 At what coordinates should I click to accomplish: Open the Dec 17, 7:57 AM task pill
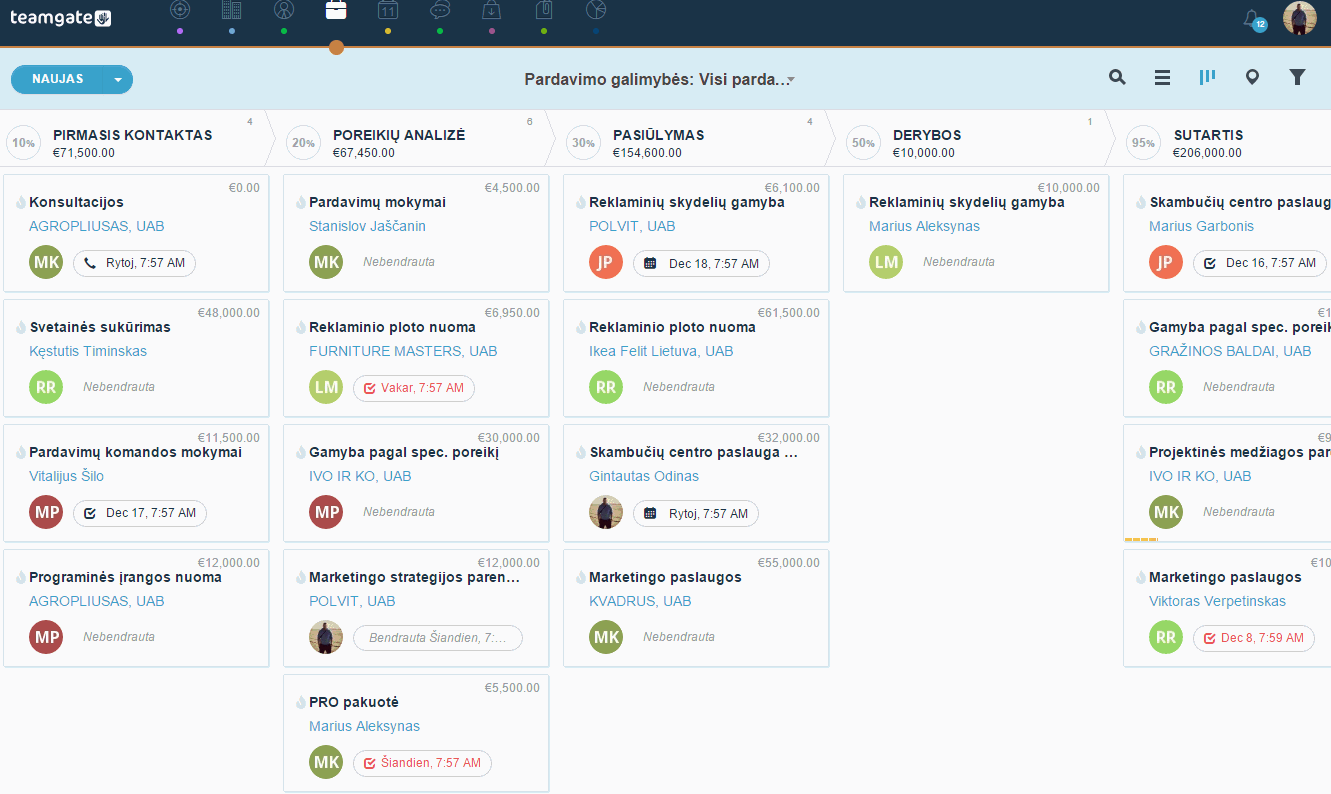pyautogui.click(x=139, y=513)
